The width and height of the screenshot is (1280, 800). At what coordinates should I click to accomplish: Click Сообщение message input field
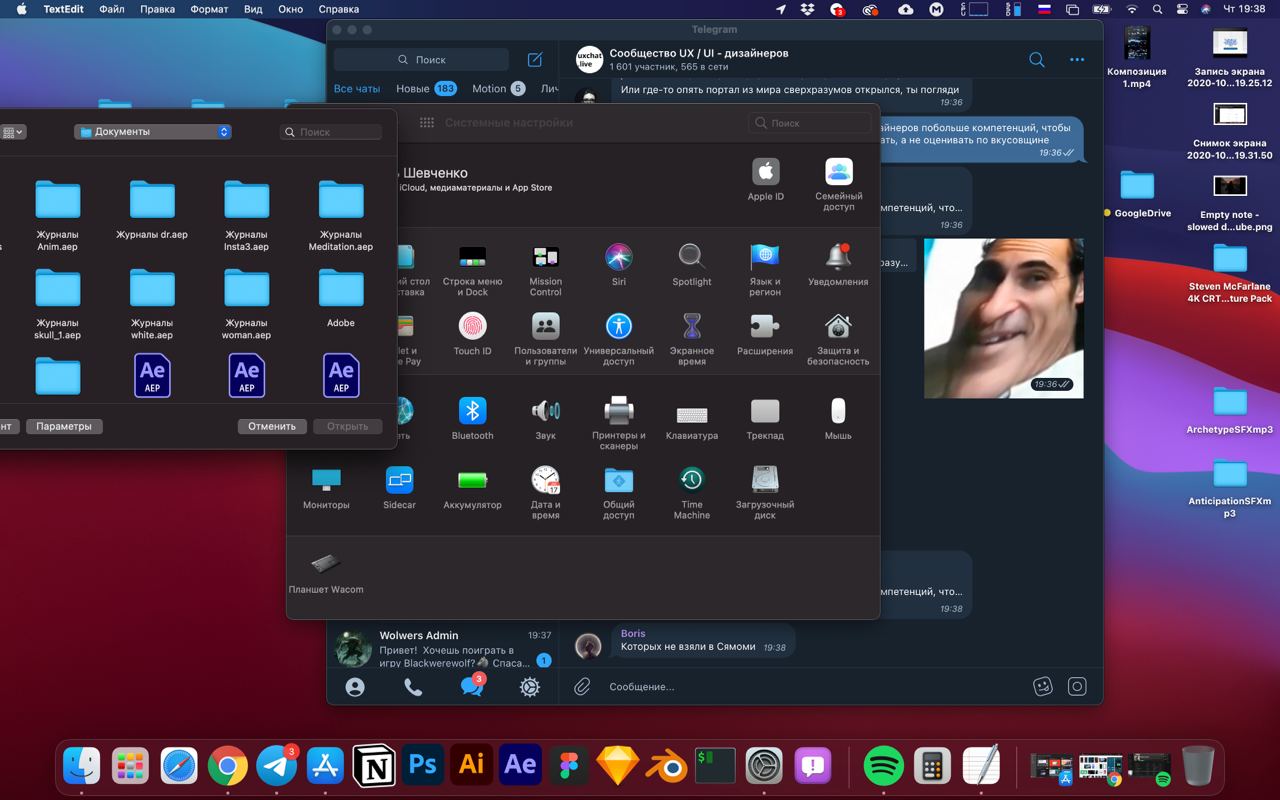(815, 686)
